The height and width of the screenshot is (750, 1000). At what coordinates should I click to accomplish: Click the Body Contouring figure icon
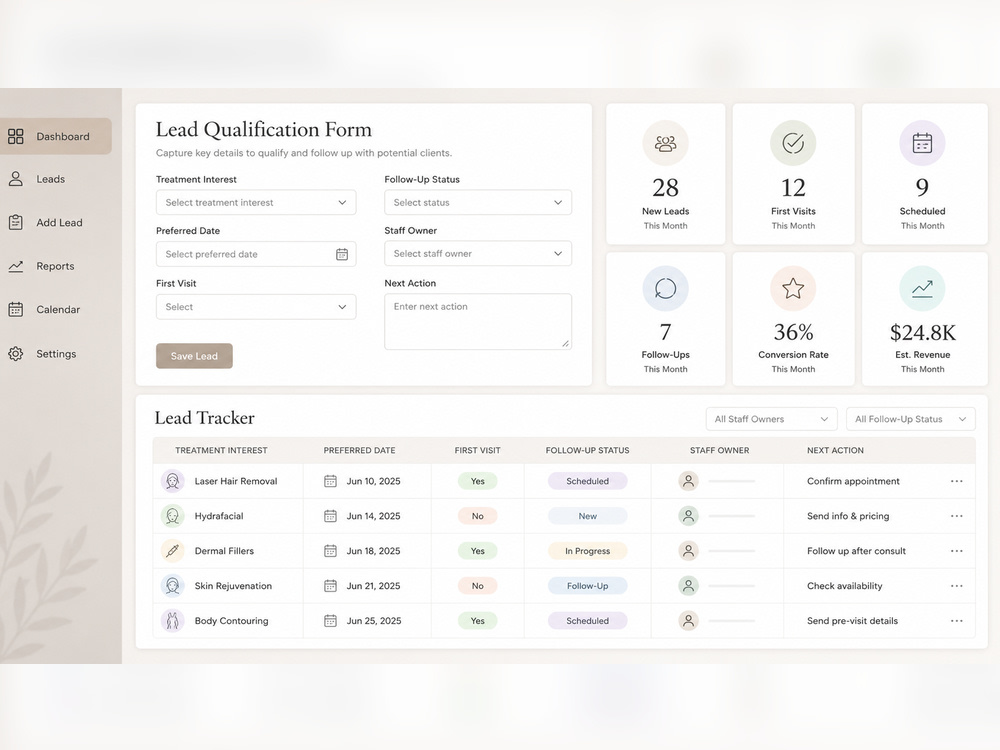pyautogui.click(x=172, y=621)
